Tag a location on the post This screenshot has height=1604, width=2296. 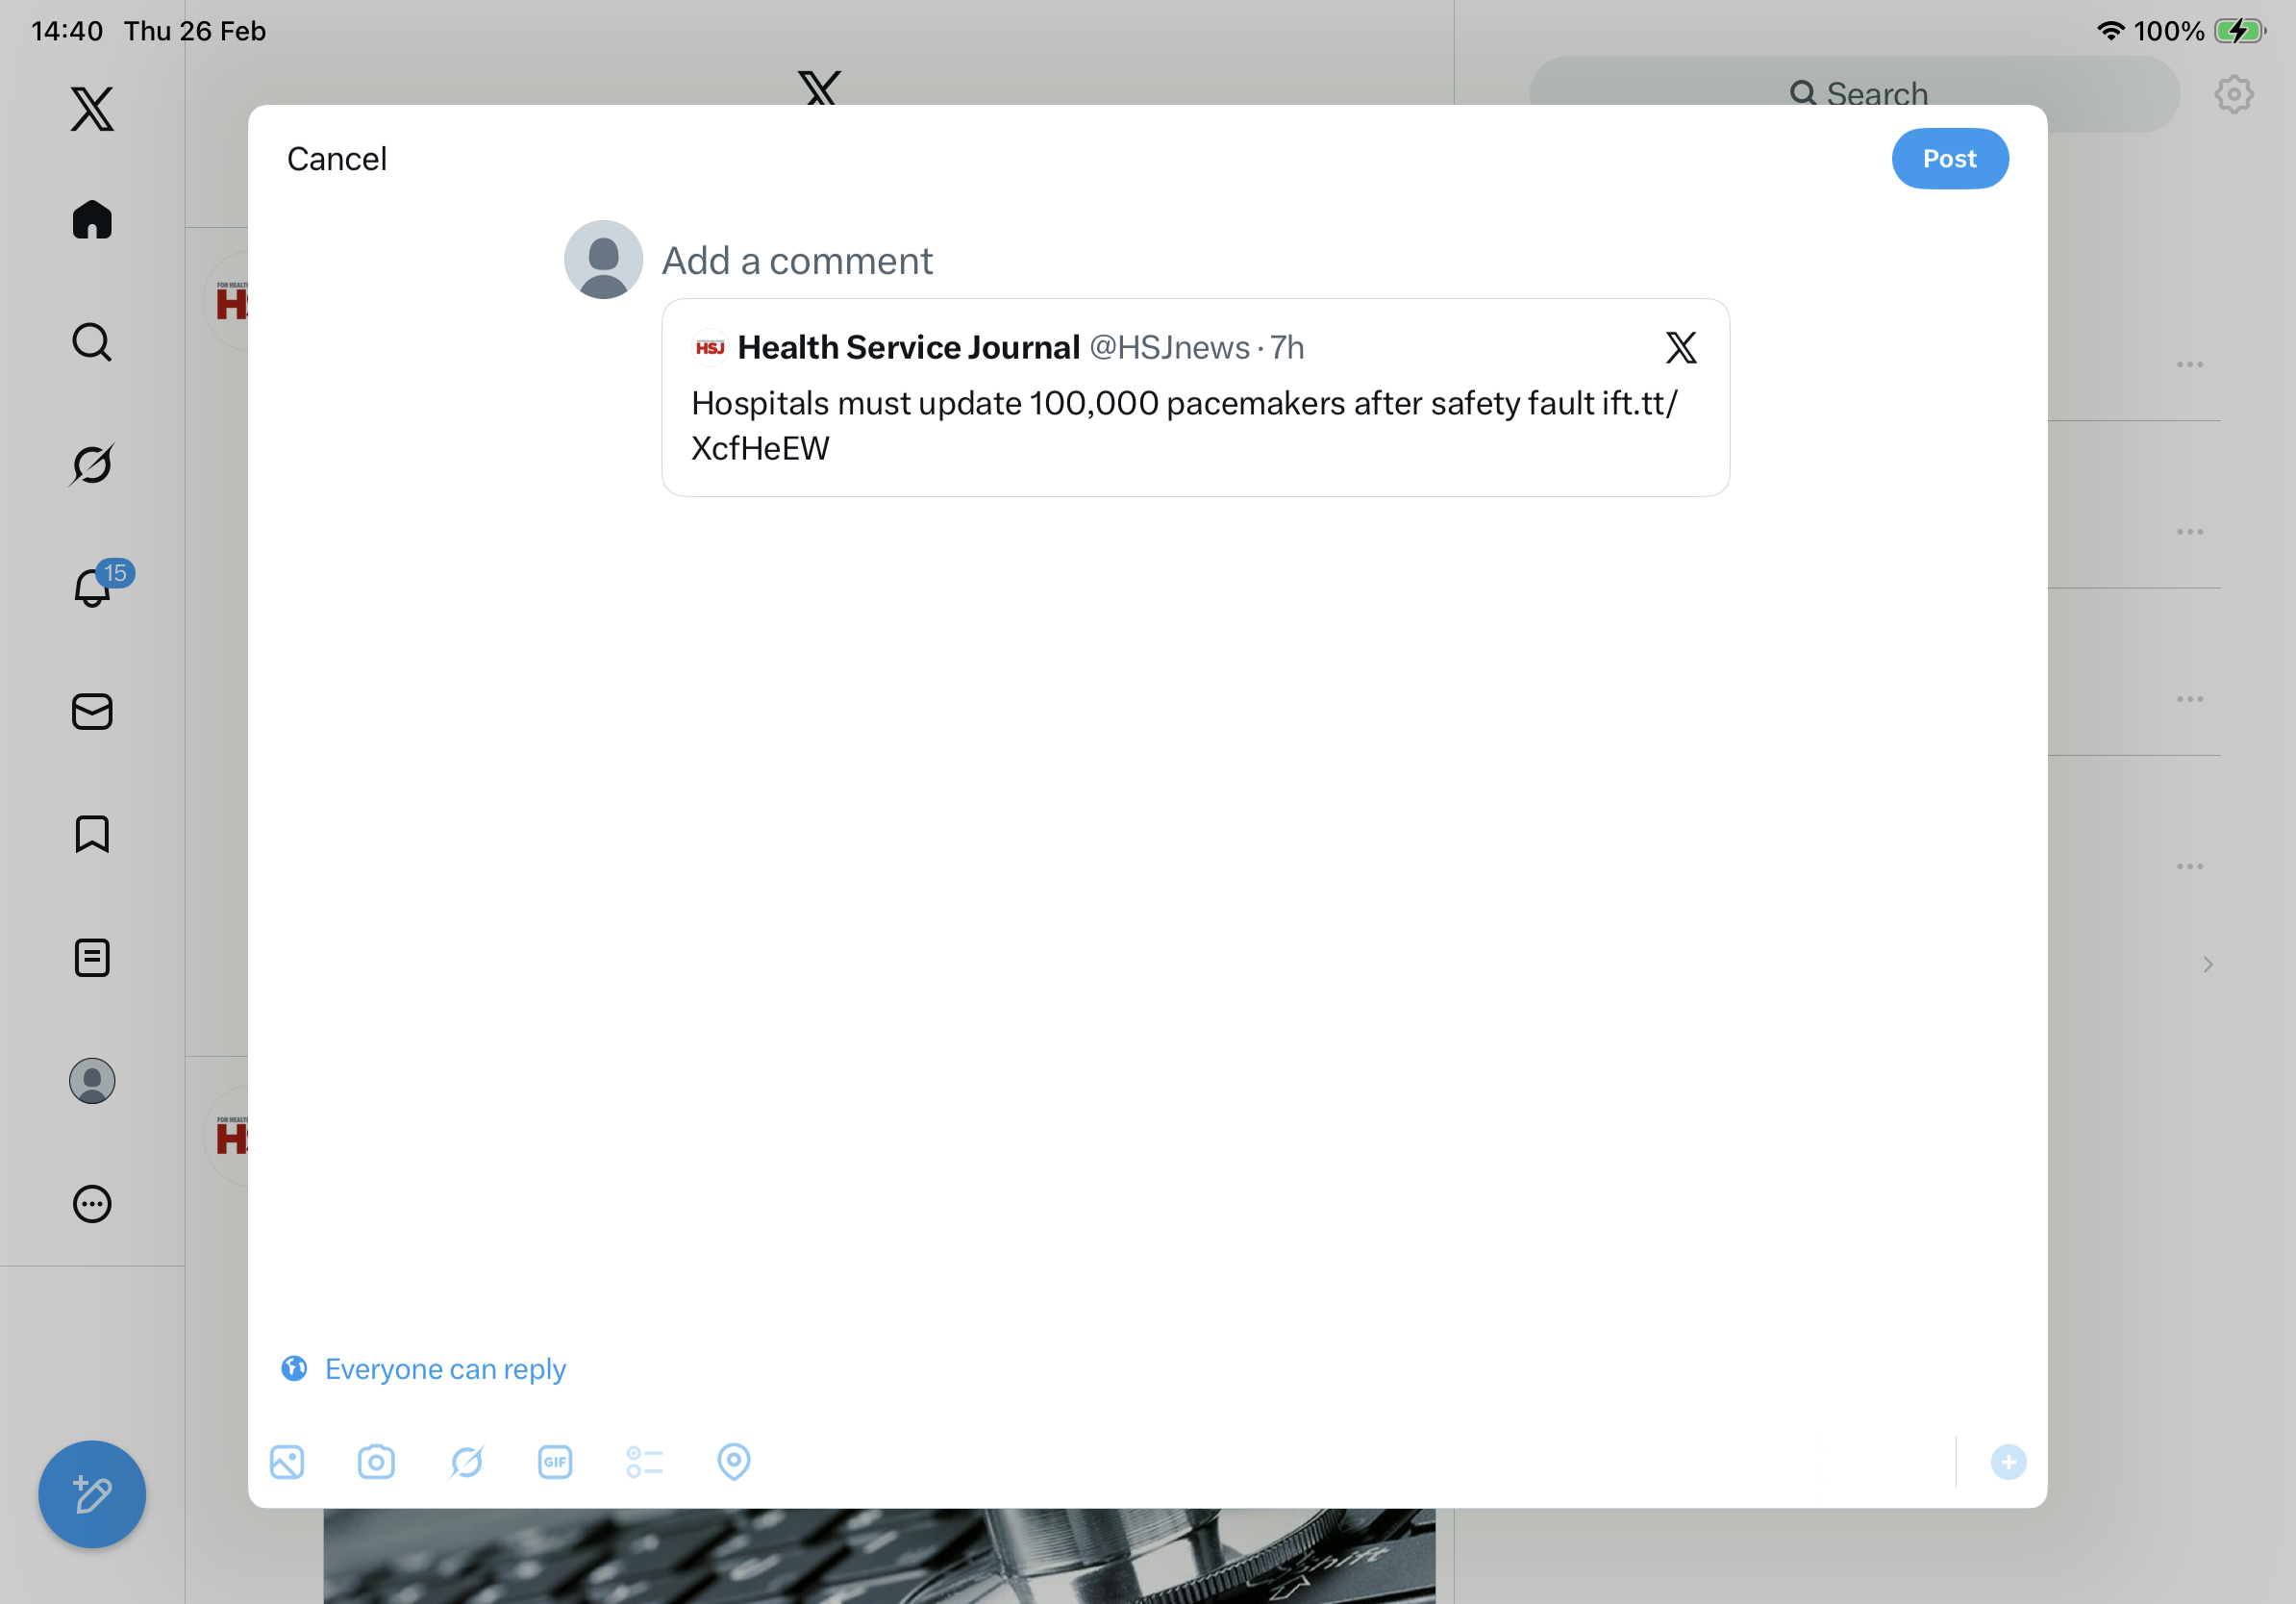[x=734, y=1462]
